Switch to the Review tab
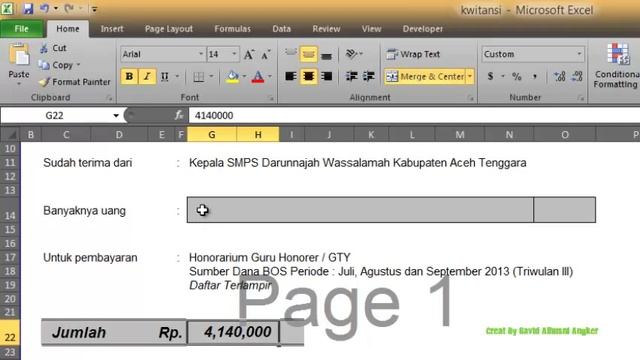 click(326, 29)
